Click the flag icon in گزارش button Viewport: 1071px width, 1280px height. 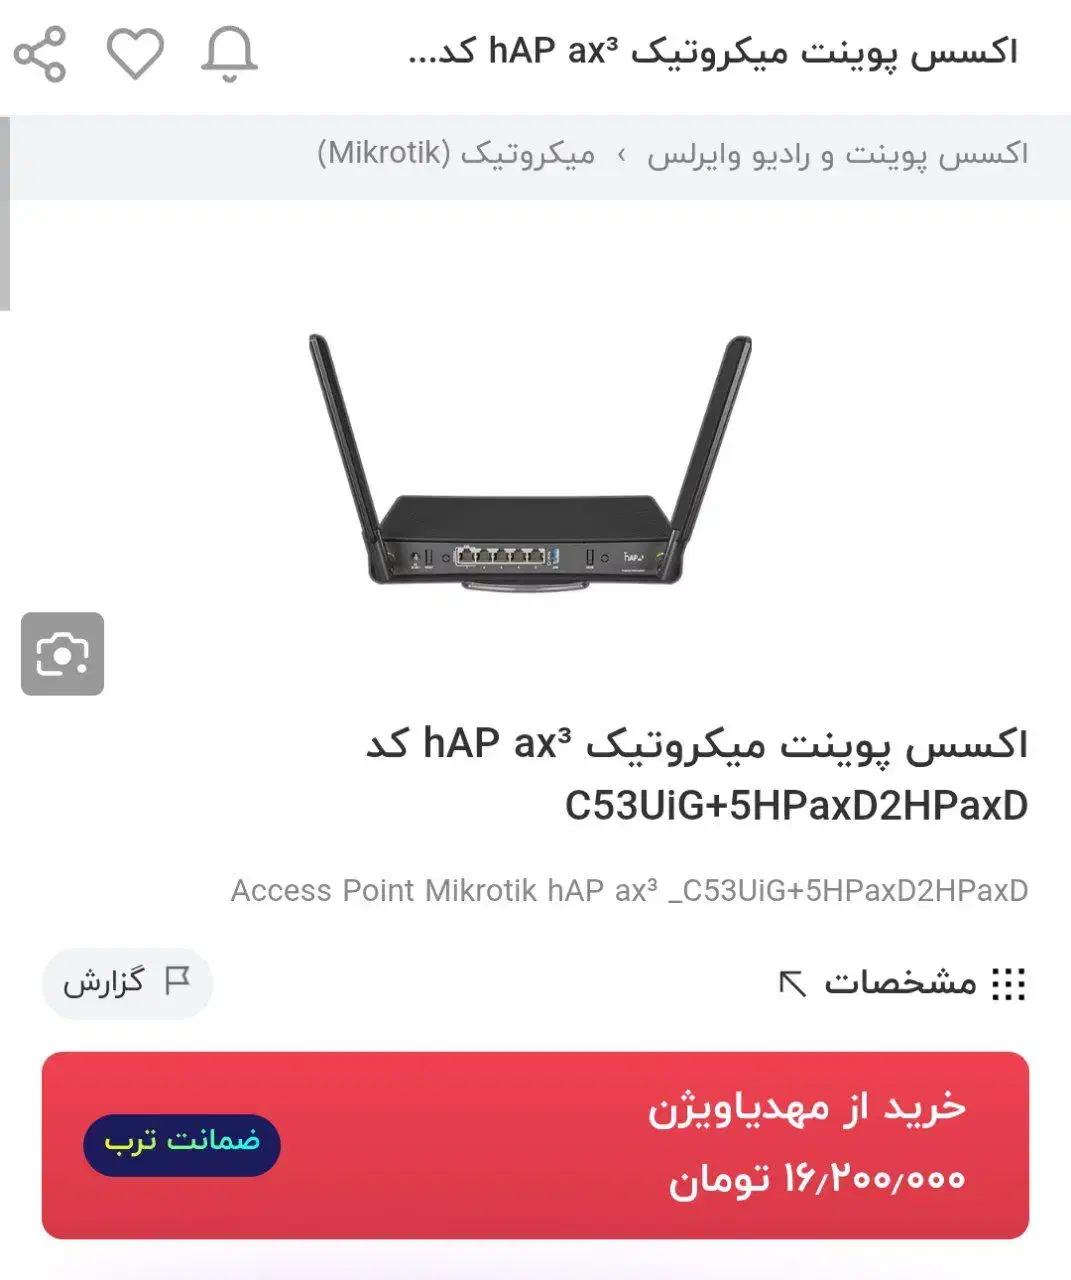[178, 981]
